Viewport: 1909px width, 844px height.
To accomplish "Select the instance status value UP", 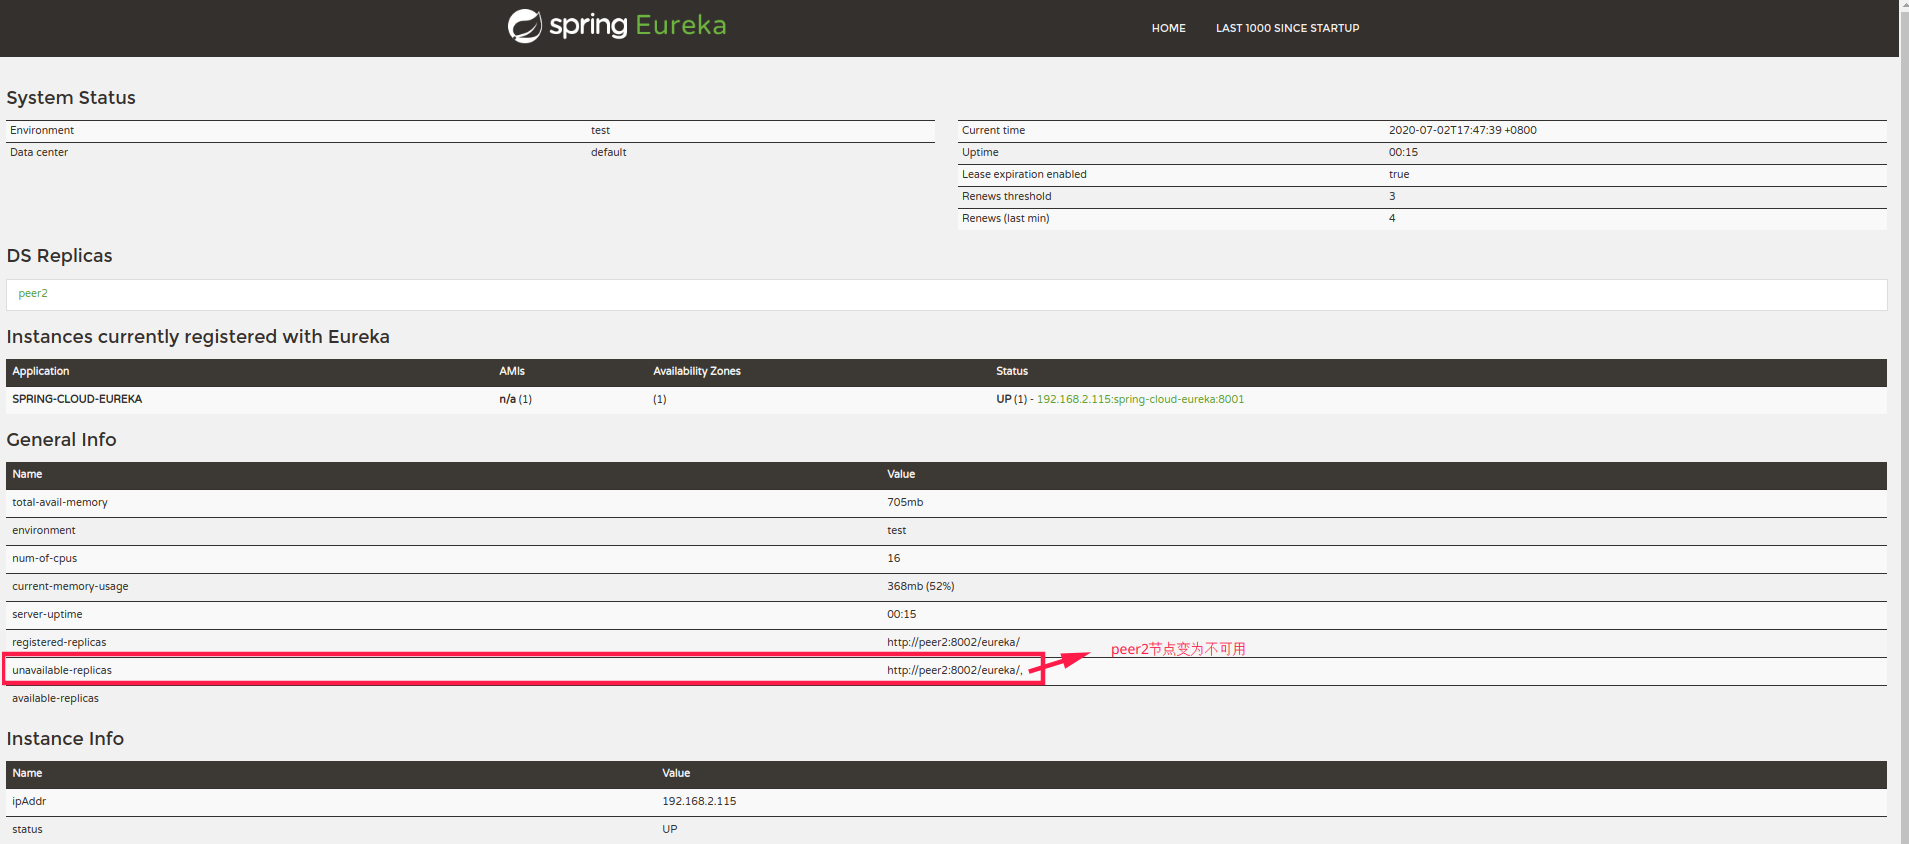I will pos(669,829).
